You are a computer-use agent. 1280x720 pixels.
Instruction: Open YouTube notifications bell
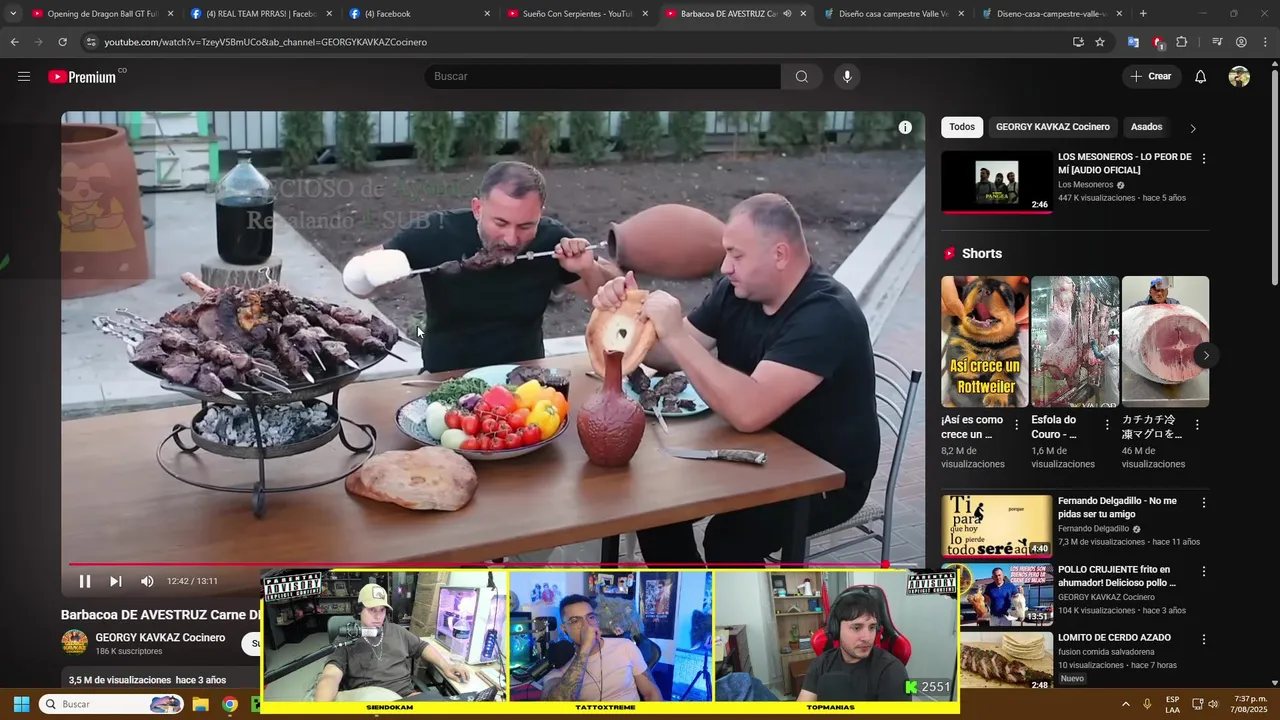pyautogui.click(x=1201, y=76)
